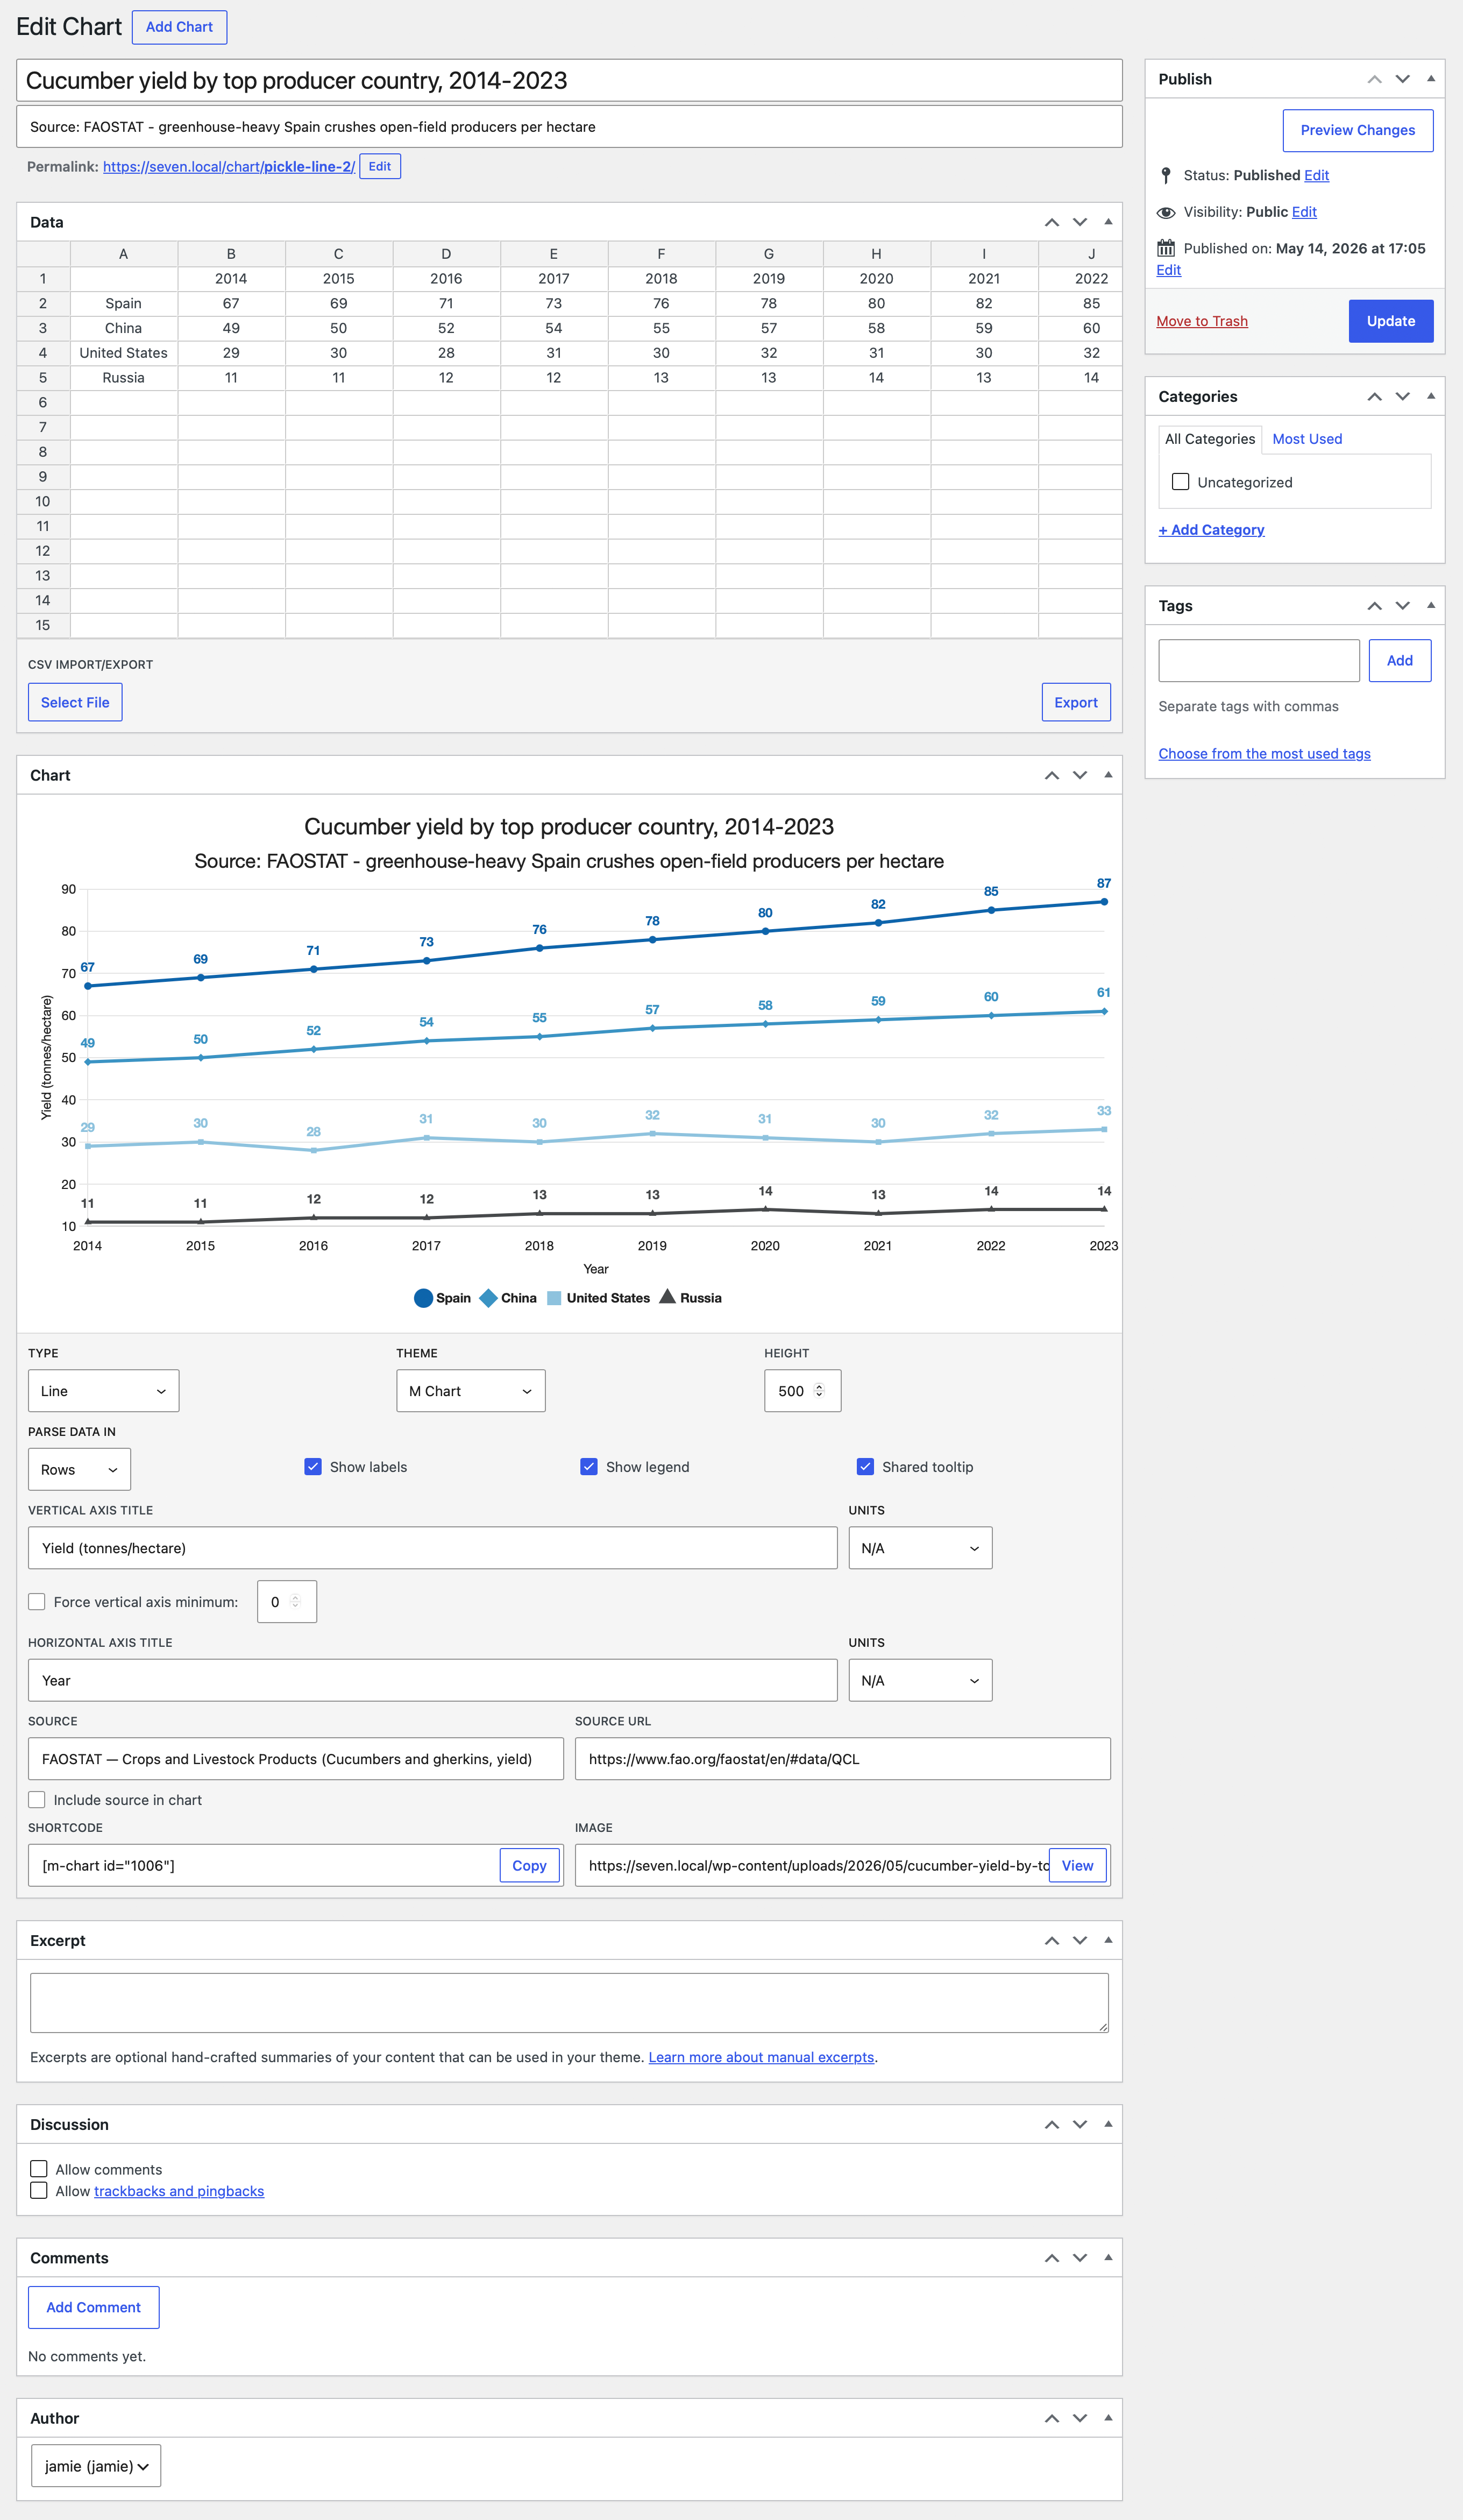
Task: Check Include source in chart
Action: click(37, 1799)
